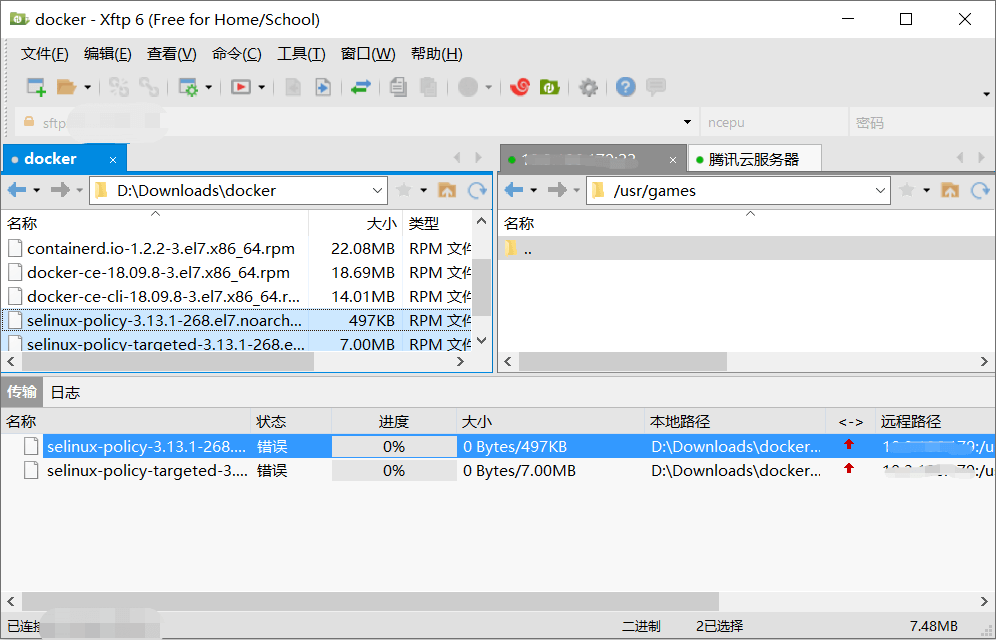Click the local pane home folder icon
The height and width of the screenshot is (640, 996).
[447, 190]
